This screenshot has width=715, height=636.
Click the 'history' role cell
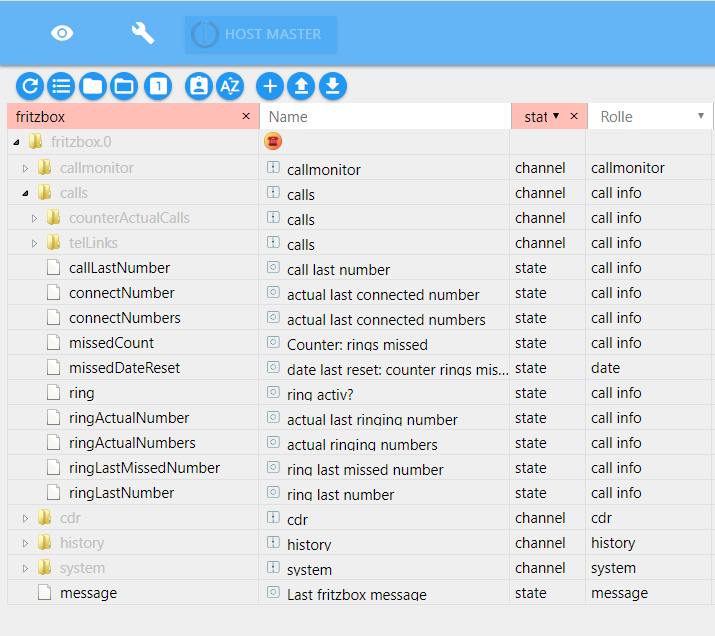point(613,543)
